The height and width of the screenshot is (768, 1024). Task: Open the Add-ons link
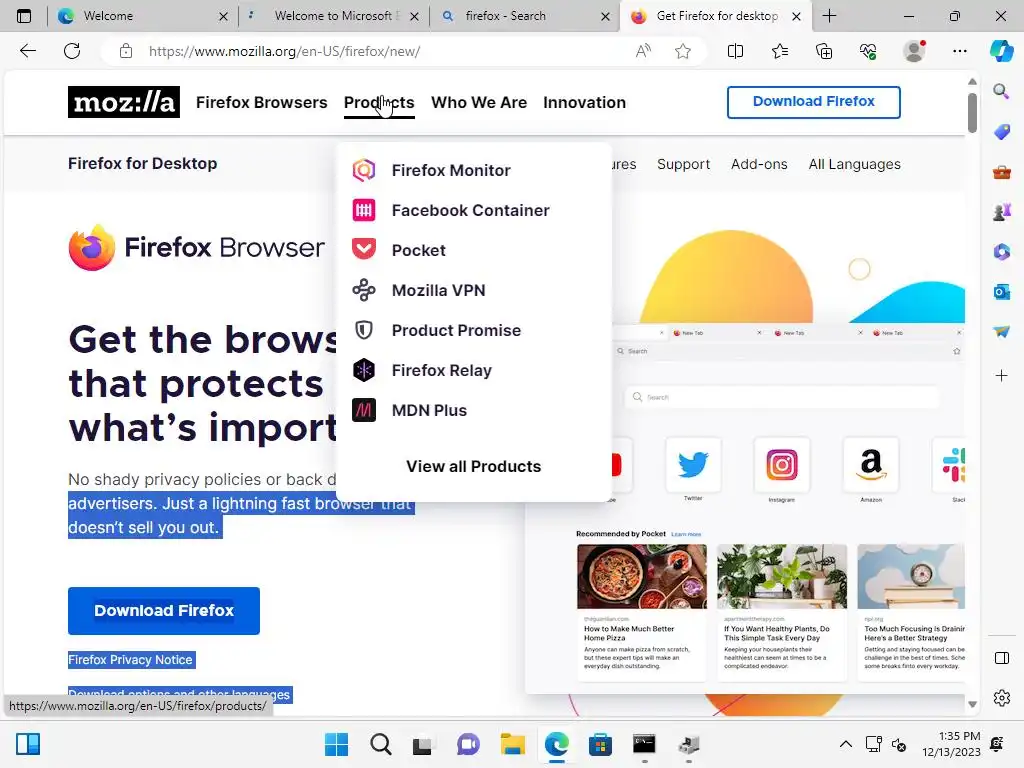pyautogui.click(x=759, y=164)
